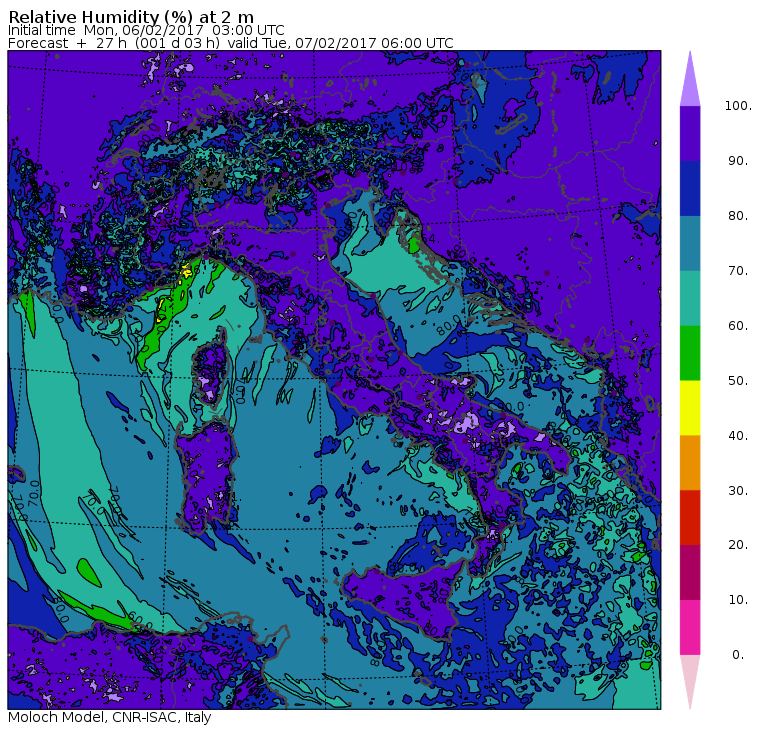Click the 50-60 green color bar segment
This screenshot has height=731, width=760.
pos(690,353)
